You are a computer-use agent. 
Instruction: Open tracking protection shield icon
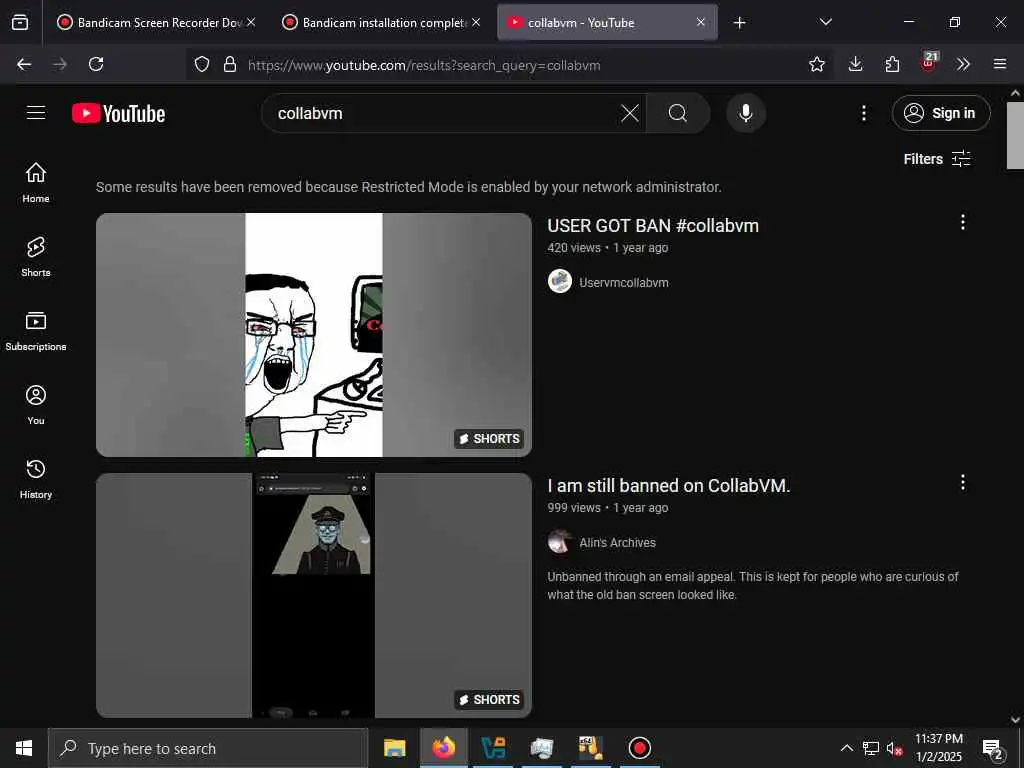coord(202,64)
